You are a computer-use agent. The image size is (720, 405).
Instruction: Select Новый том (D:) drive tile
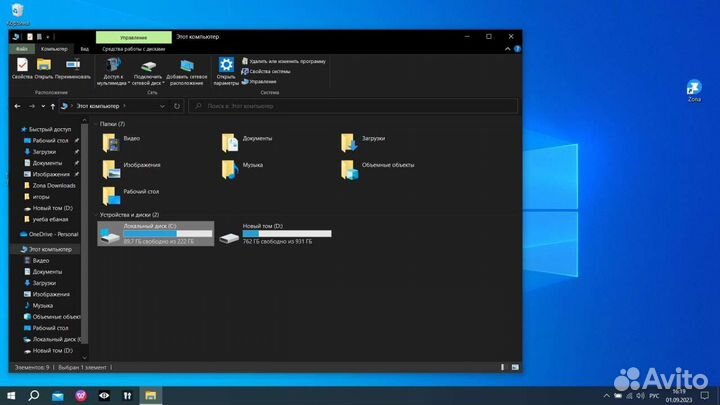coord(275,234)
